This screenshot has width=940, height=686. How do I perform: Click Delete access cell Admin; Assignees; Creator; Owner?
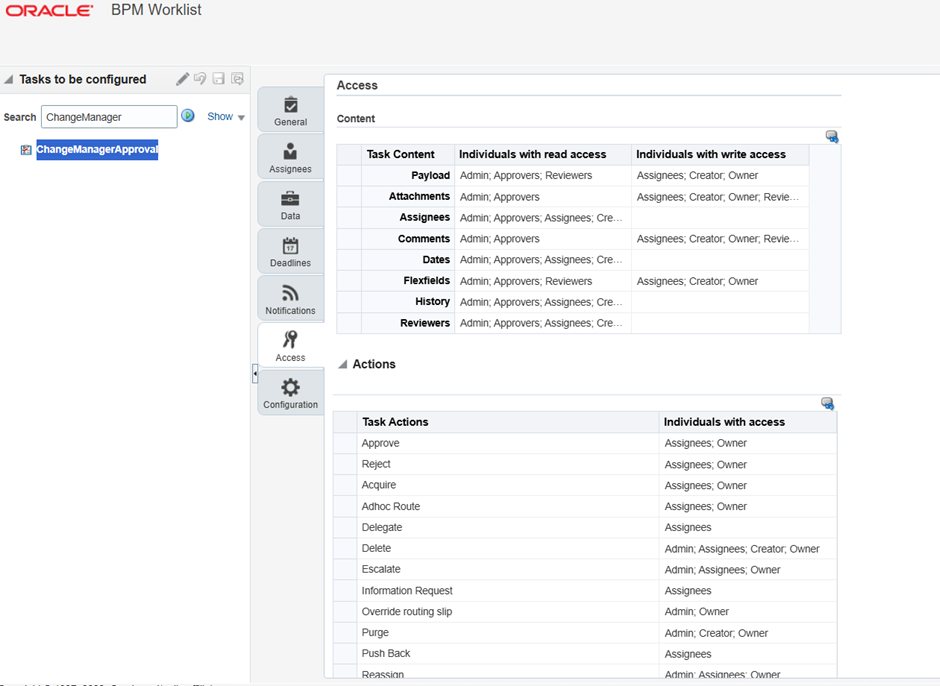748,548
